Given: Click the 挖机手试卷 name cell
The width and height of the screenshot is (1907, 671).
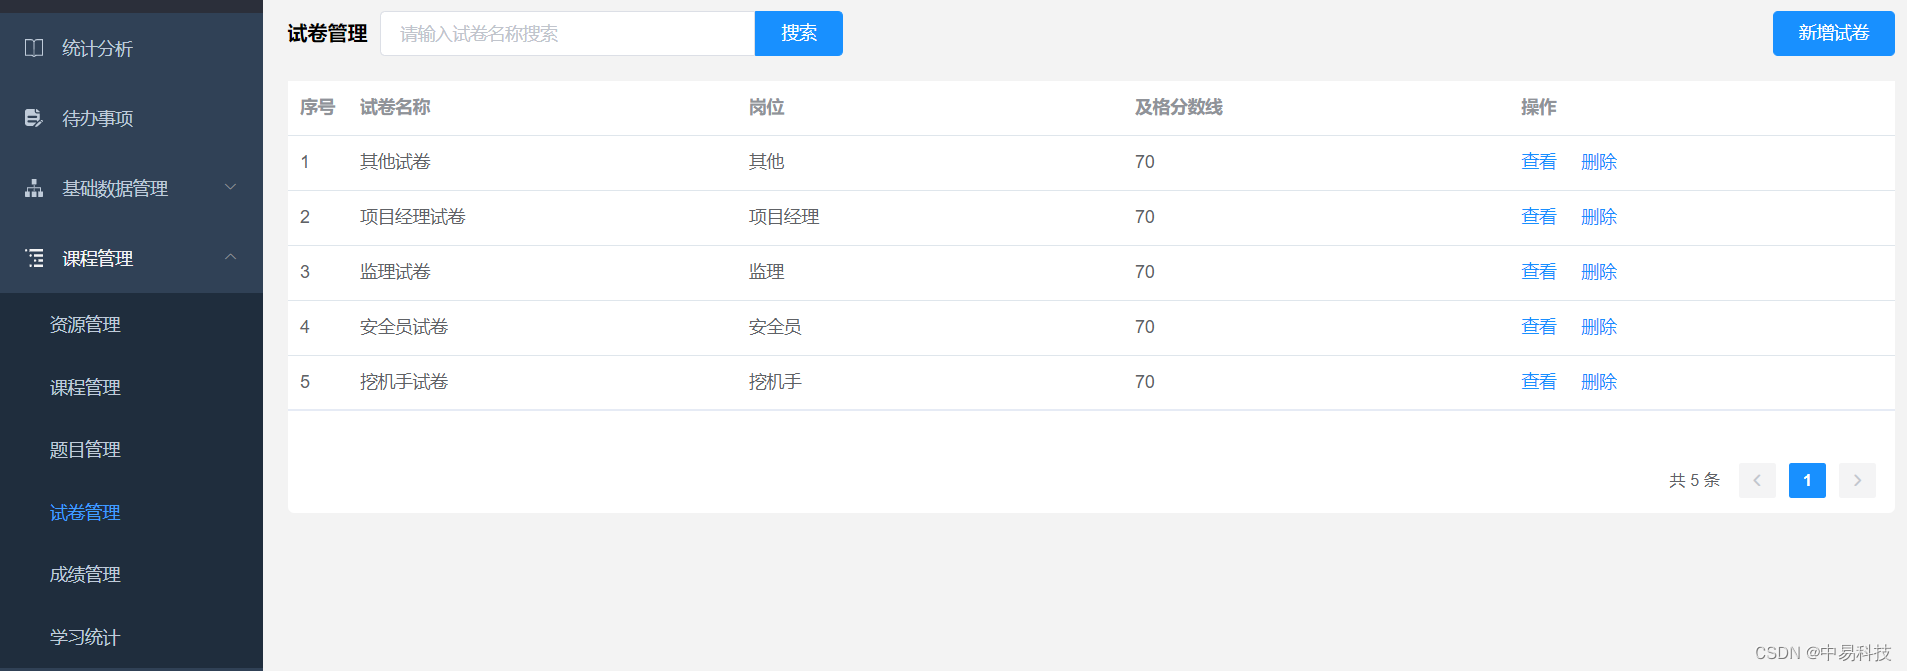Looking at the screenshot, I should click(404, 382).
